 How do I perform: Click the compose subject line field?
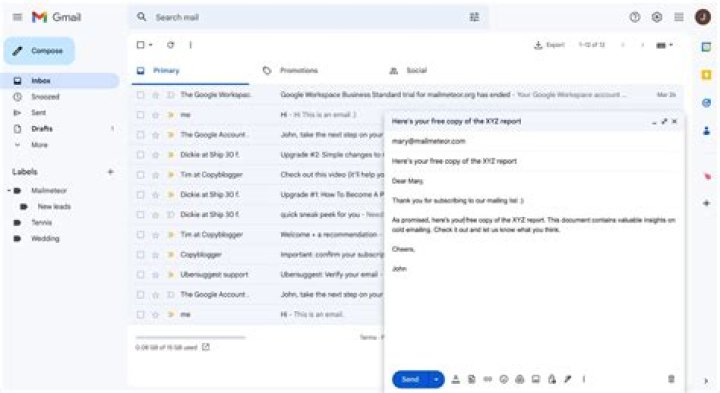pos(533,161)
